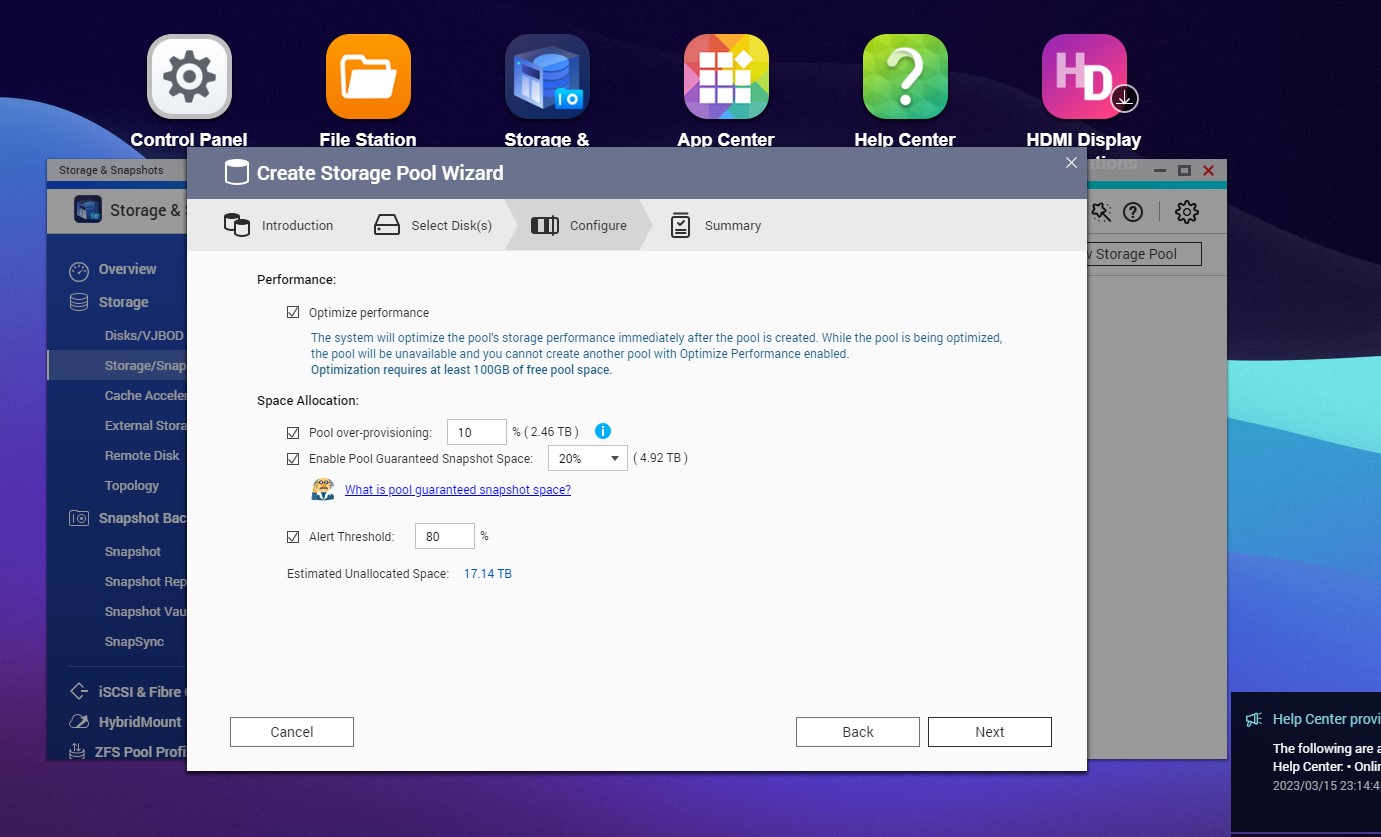Click Cancel in the wizard
This screenshot has height=837, width=1381.
(292, 732)
